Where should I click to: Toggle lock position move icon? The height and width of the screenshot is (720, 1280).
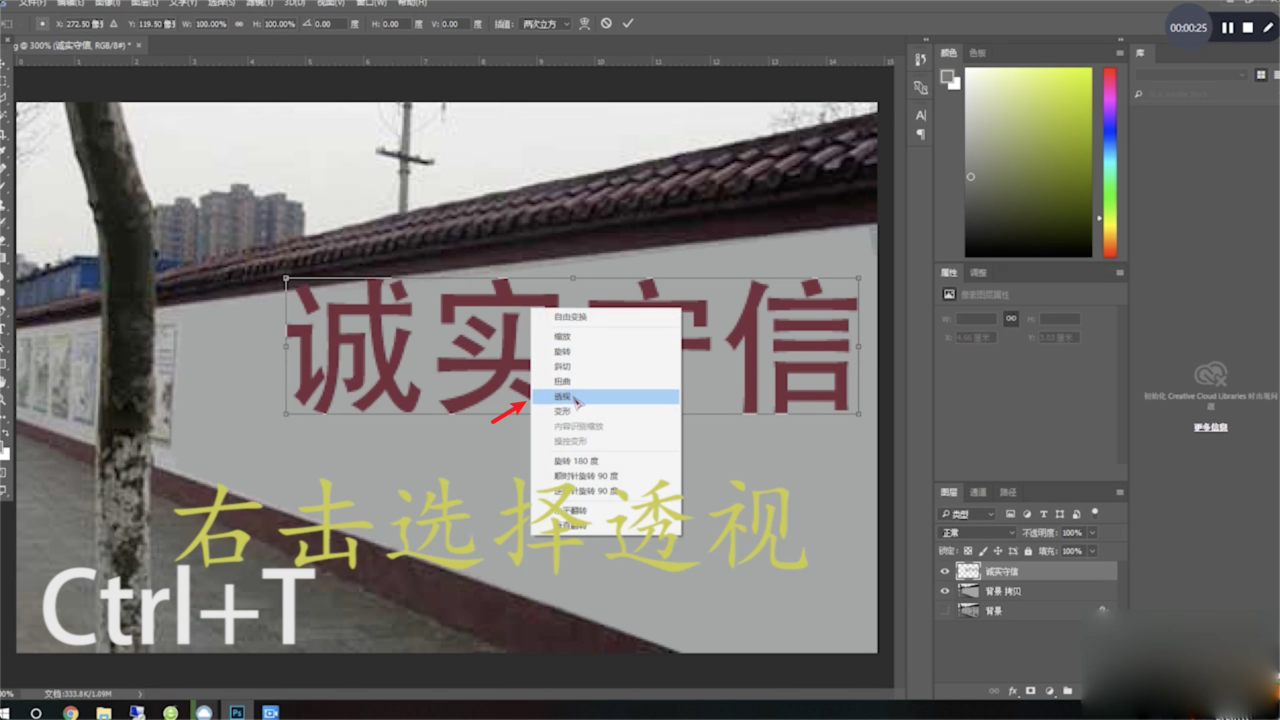click(999, 551)
